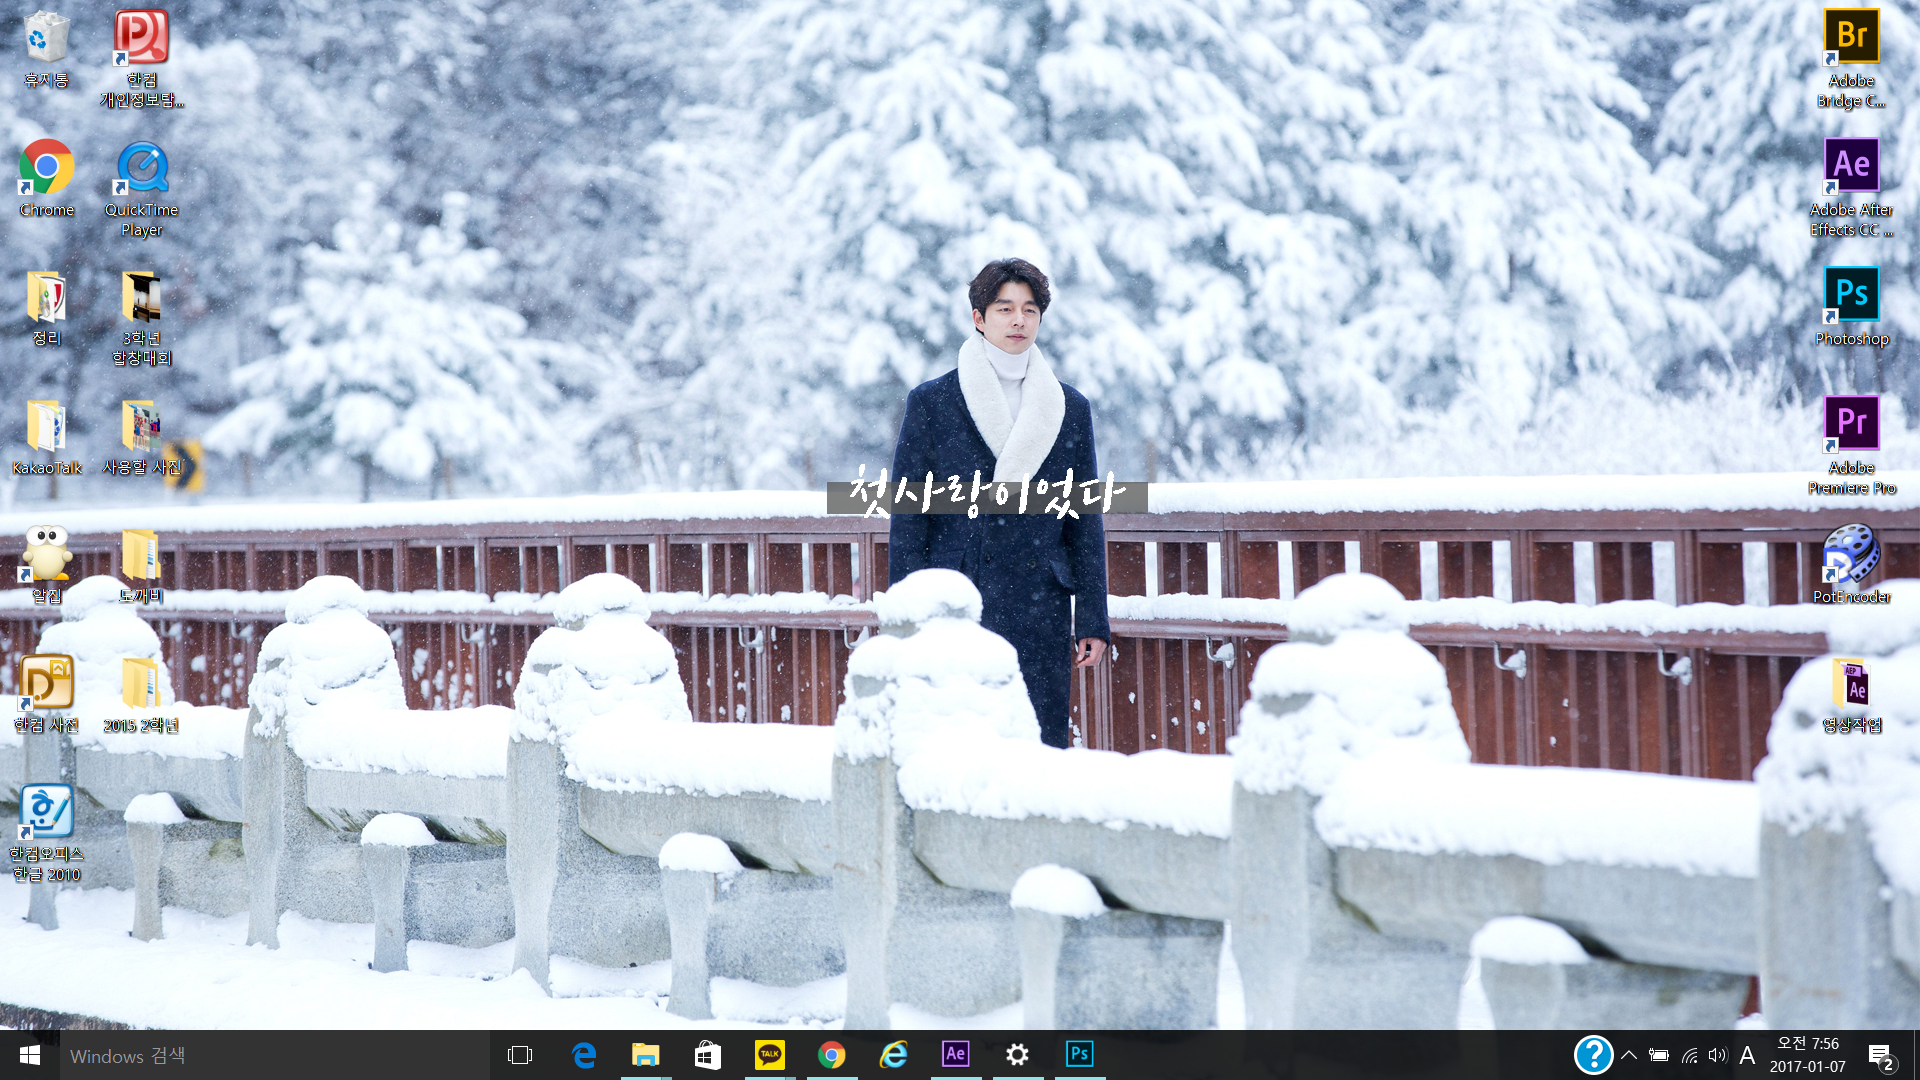Open the PotEncoder desktop shortcut
Image resolution: width=1920 pixels, height=1080 pixels.
[1851, 553]
